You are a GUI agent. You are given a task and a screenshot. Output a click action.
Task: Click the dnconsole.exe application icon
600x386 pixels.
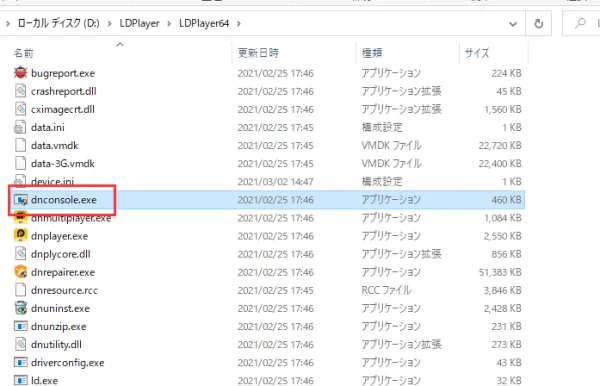tap(20, 200)
